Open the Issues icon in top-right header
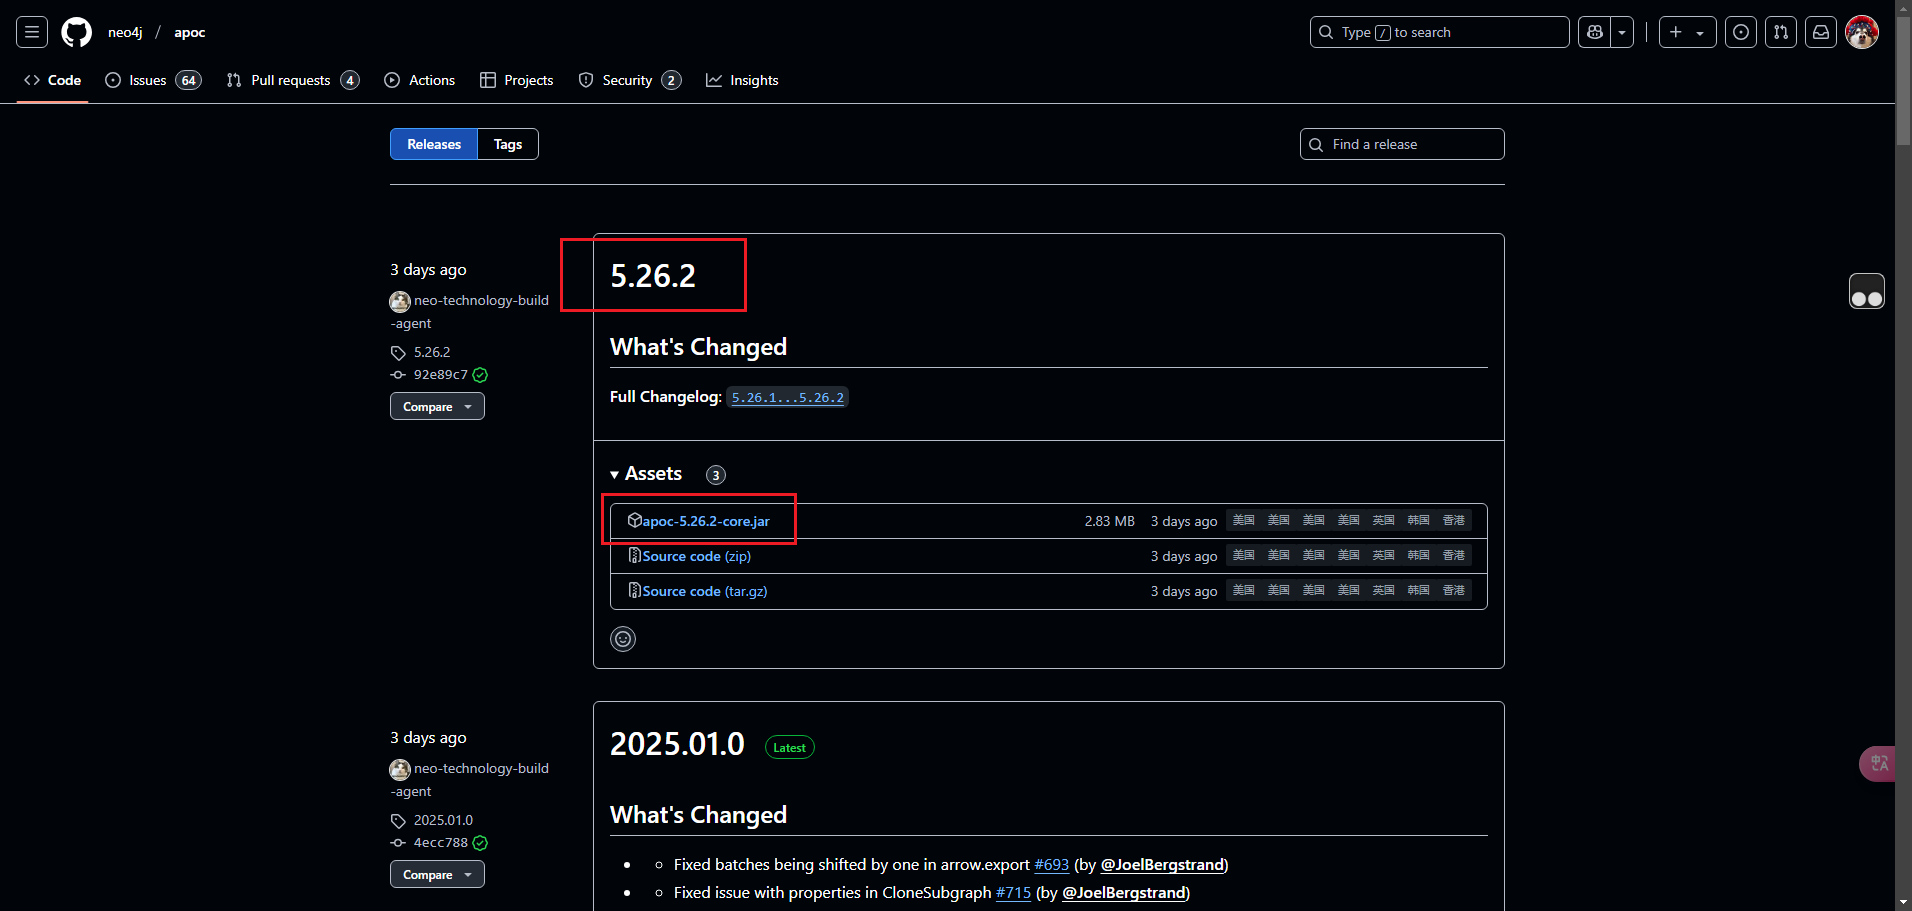1912x911 pixels. 1741,32
